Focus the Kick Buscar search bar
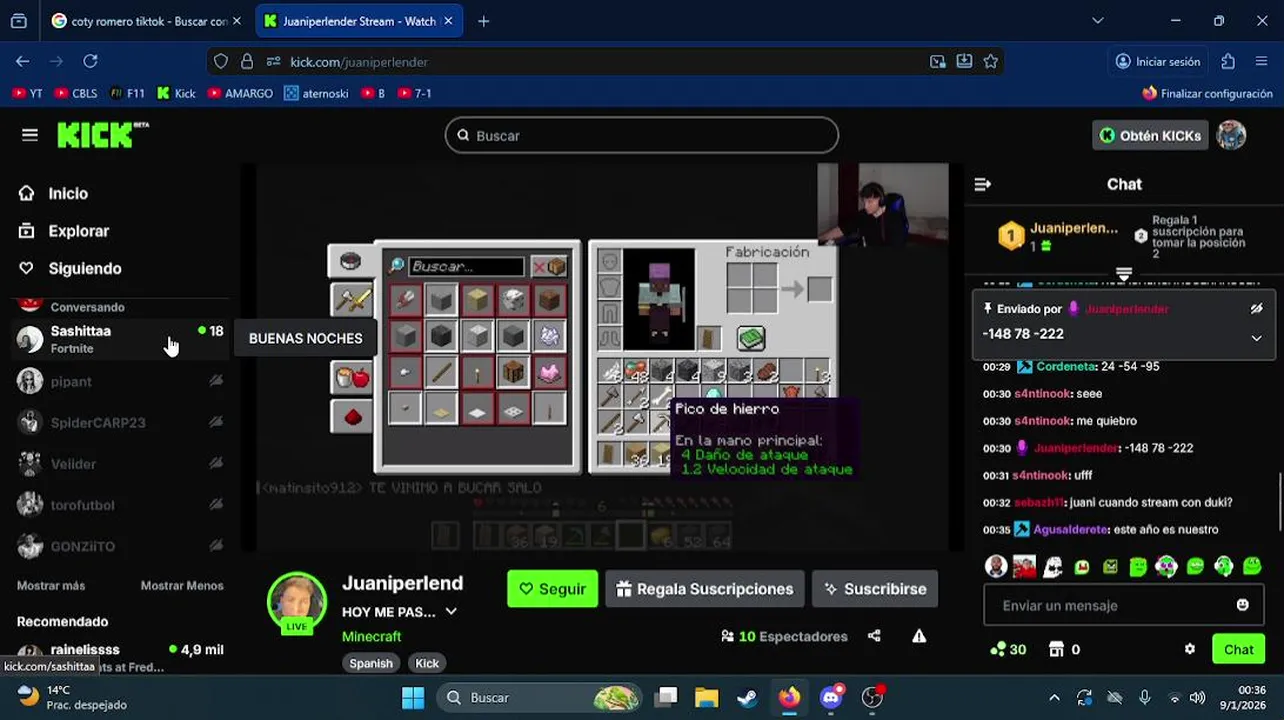Viewport: 1284px width, 720px height. pos(642,135)
